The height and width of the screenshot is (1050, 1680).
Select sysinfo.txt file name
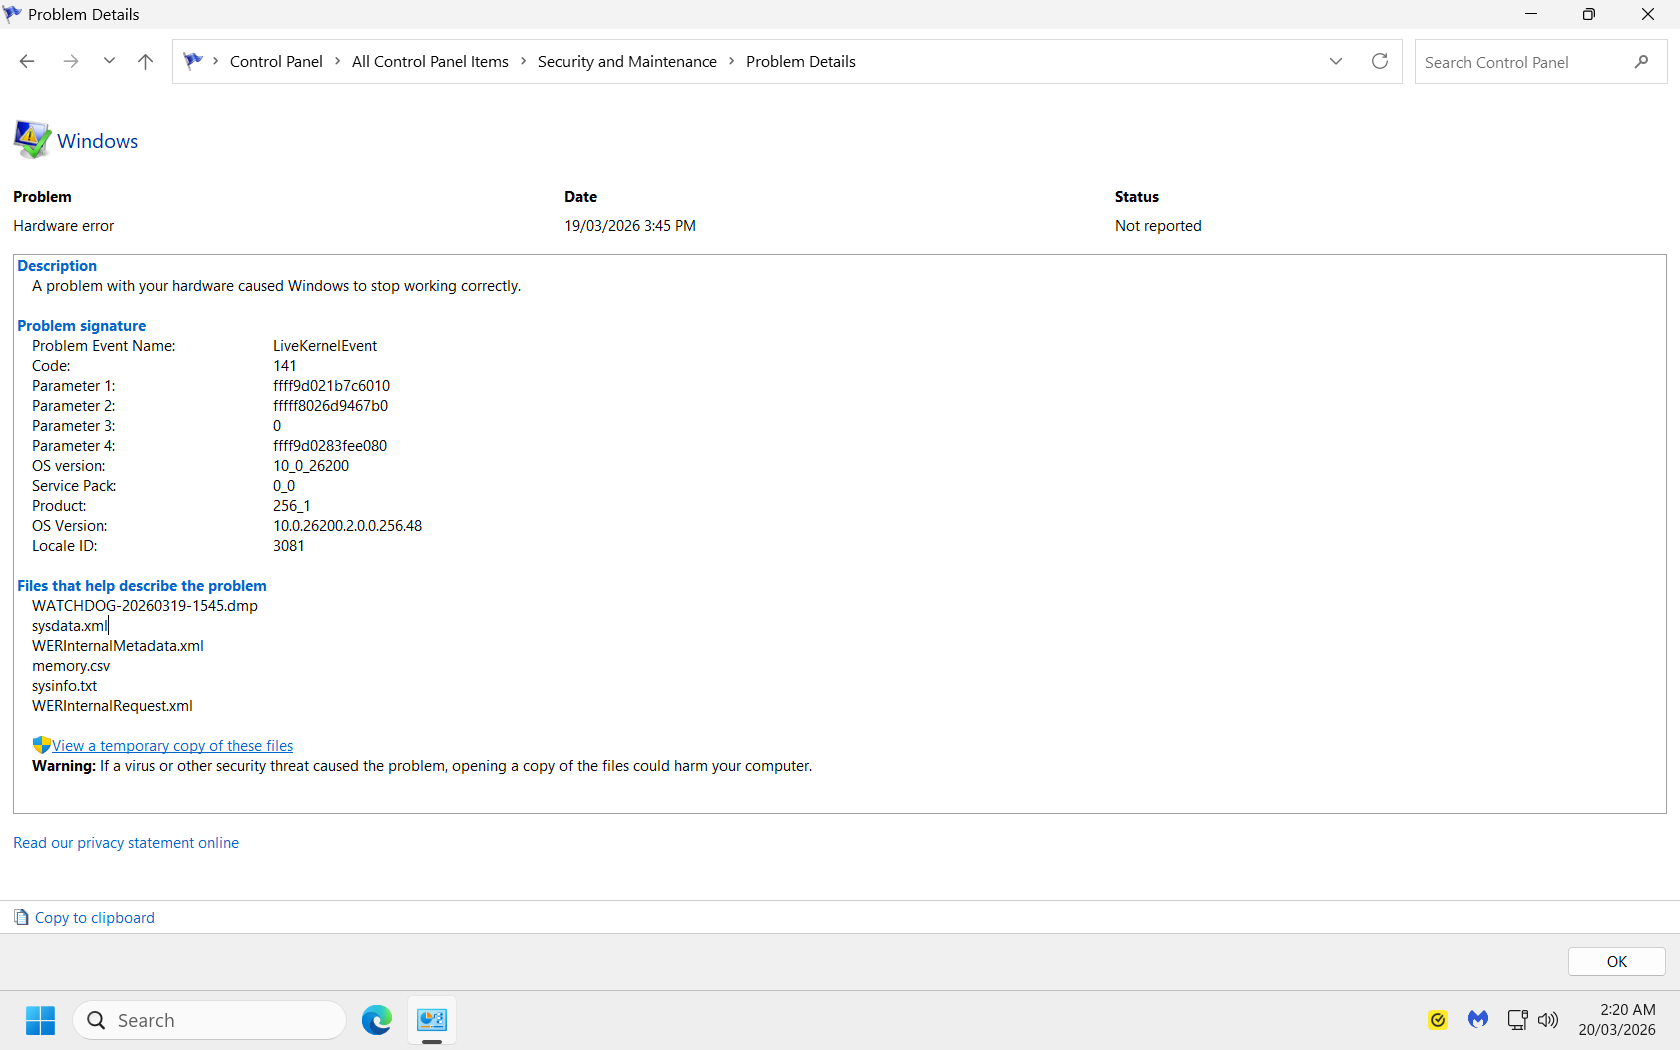point(65,686)
